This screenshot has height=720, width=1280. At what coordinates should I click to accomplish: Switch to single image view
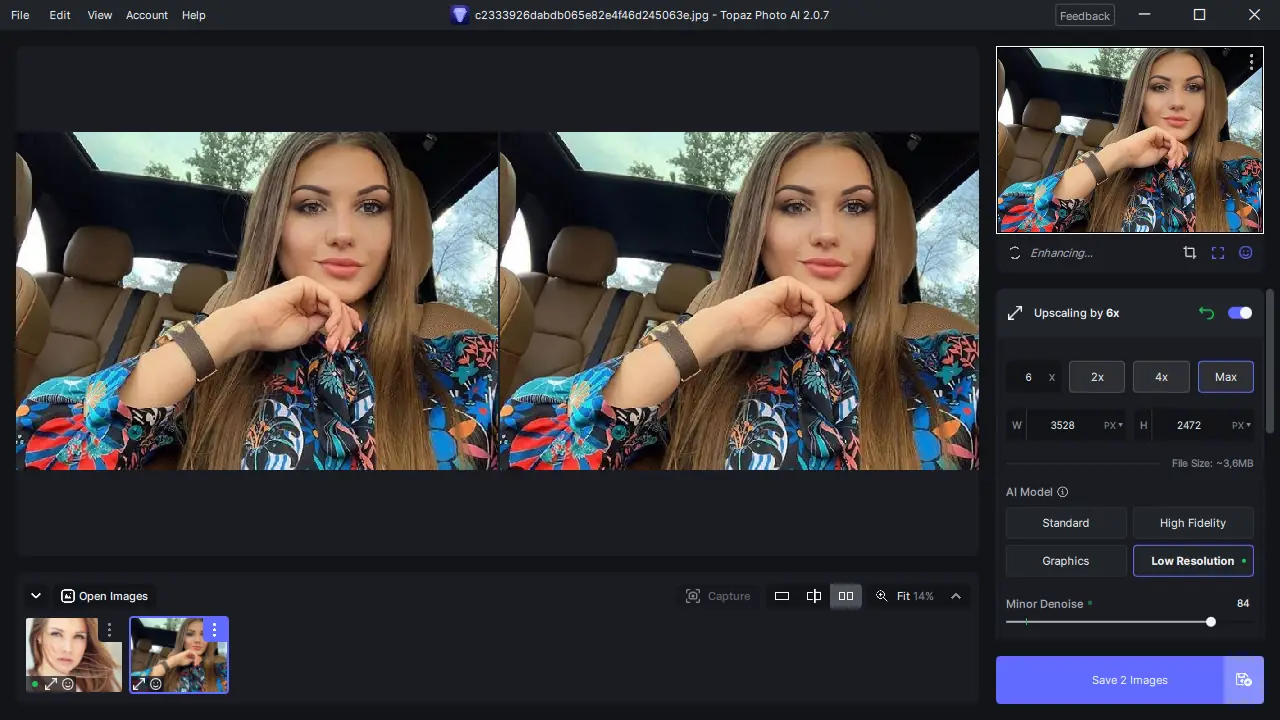[x=782, y=596]
